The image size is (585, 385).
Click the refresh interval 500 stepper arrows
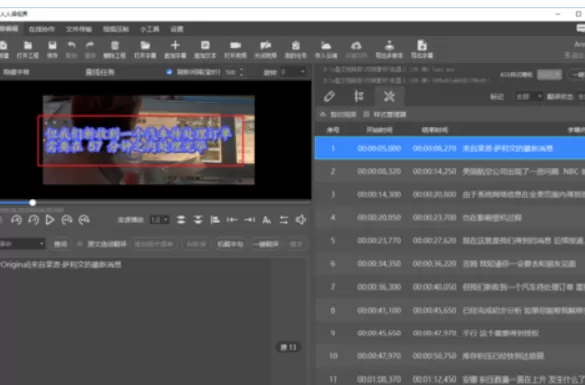(x=241, y=72)
